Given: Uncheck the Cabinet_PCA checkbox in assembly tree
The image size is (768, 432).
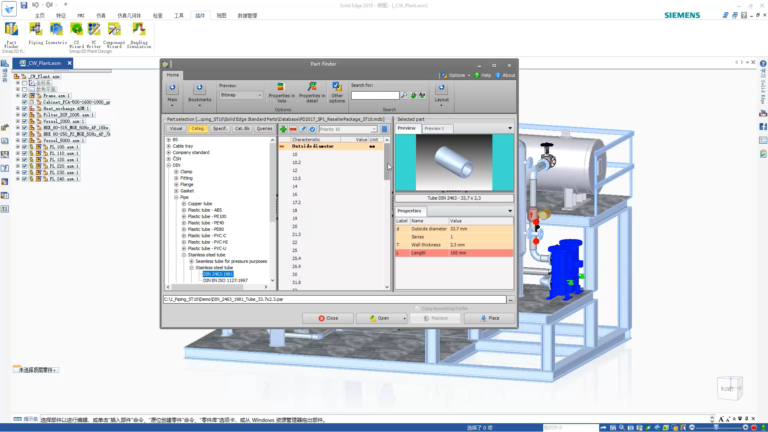Looking at the screenshot, I should pyautogui.click(x=24, y=102).
